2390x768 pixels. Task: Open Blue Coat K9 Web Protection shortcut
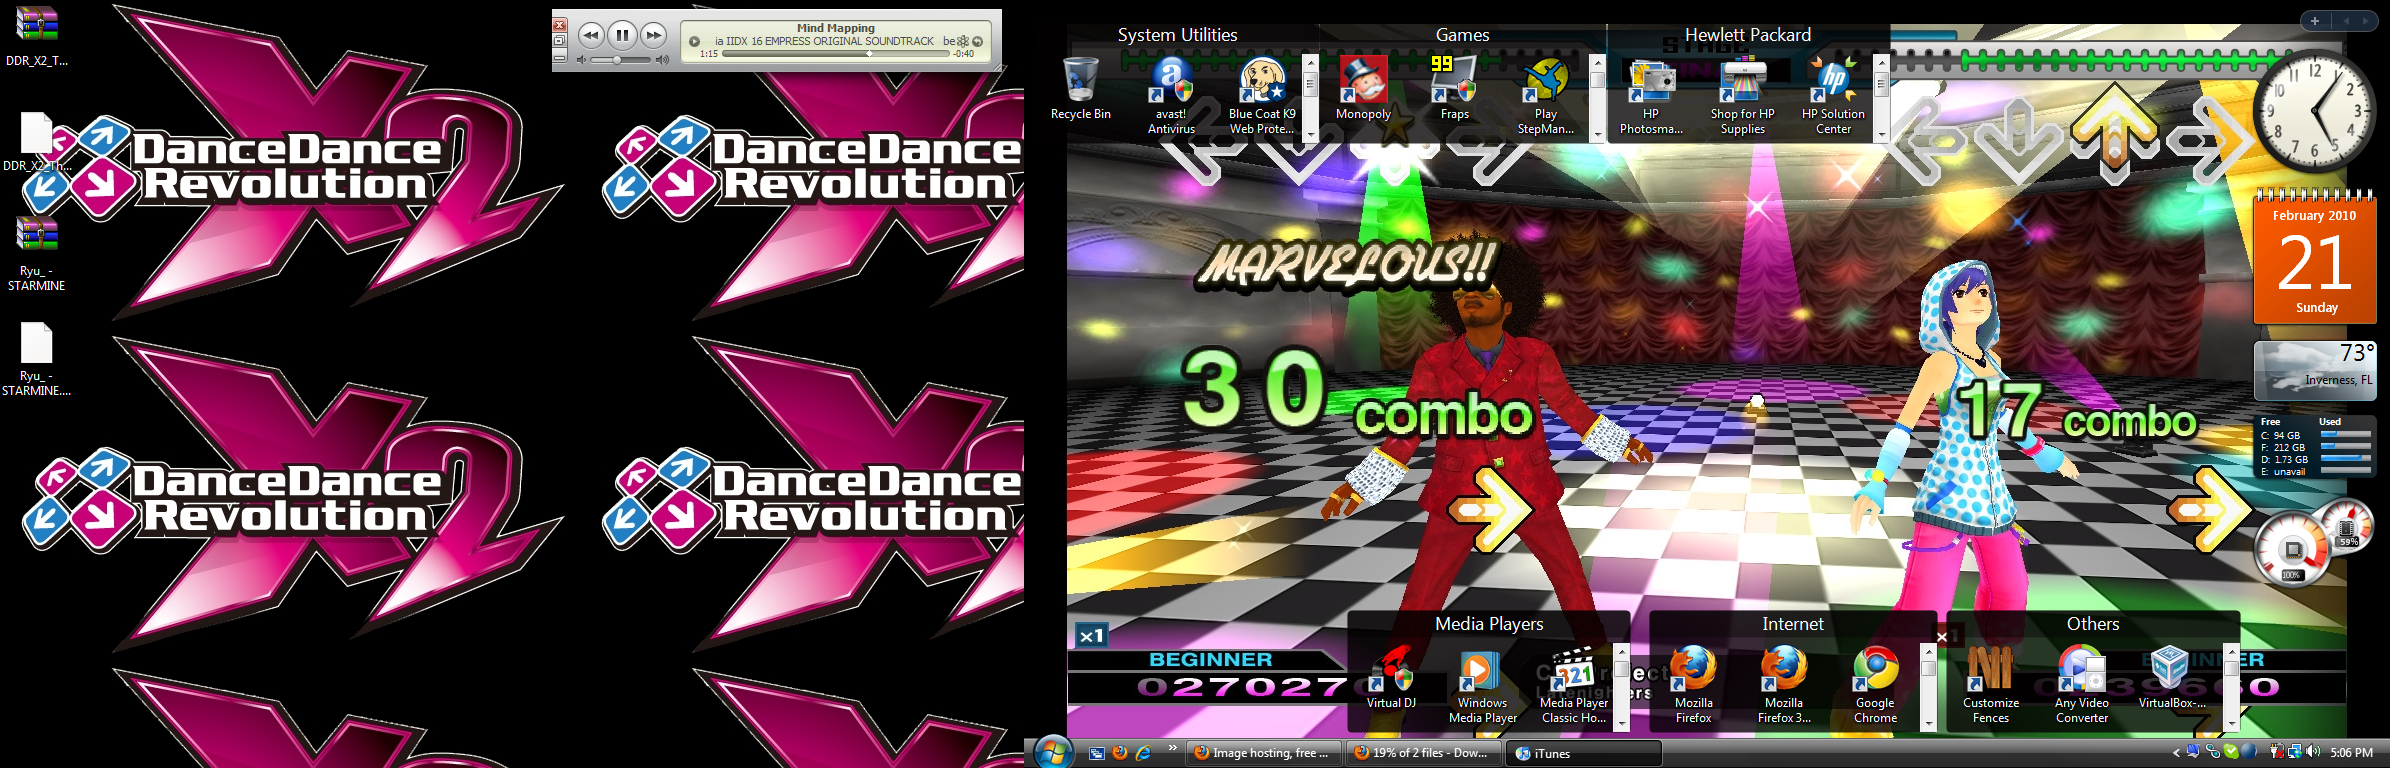(x=1262, y=95)
